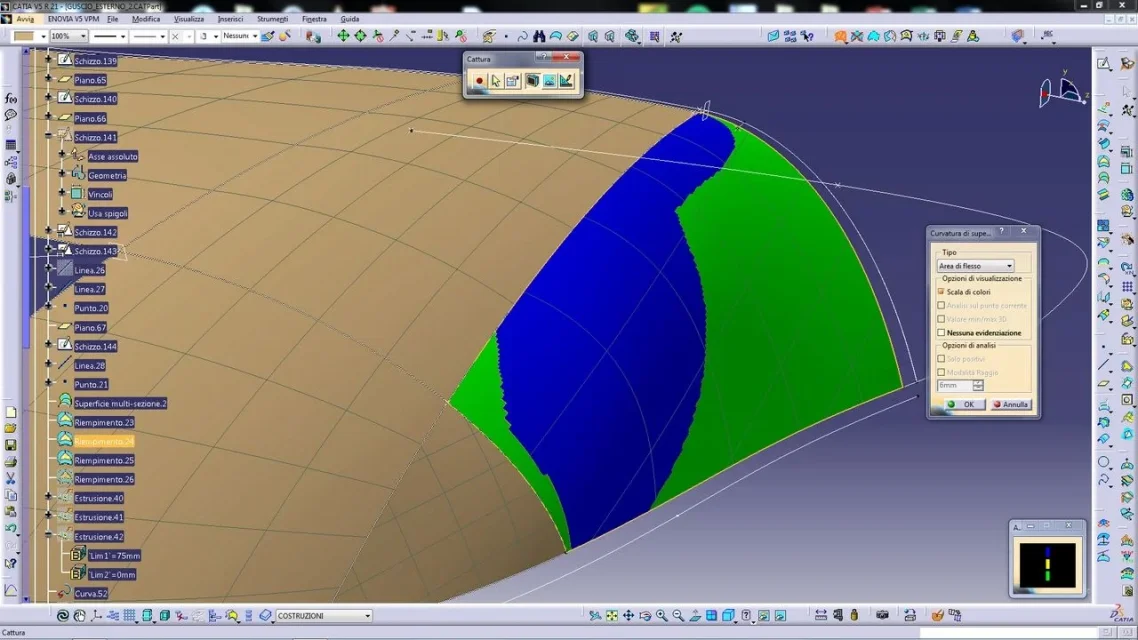Click the Pan view icon
The width and height of the screenshot is (1138, 640).
click(629, 615)
